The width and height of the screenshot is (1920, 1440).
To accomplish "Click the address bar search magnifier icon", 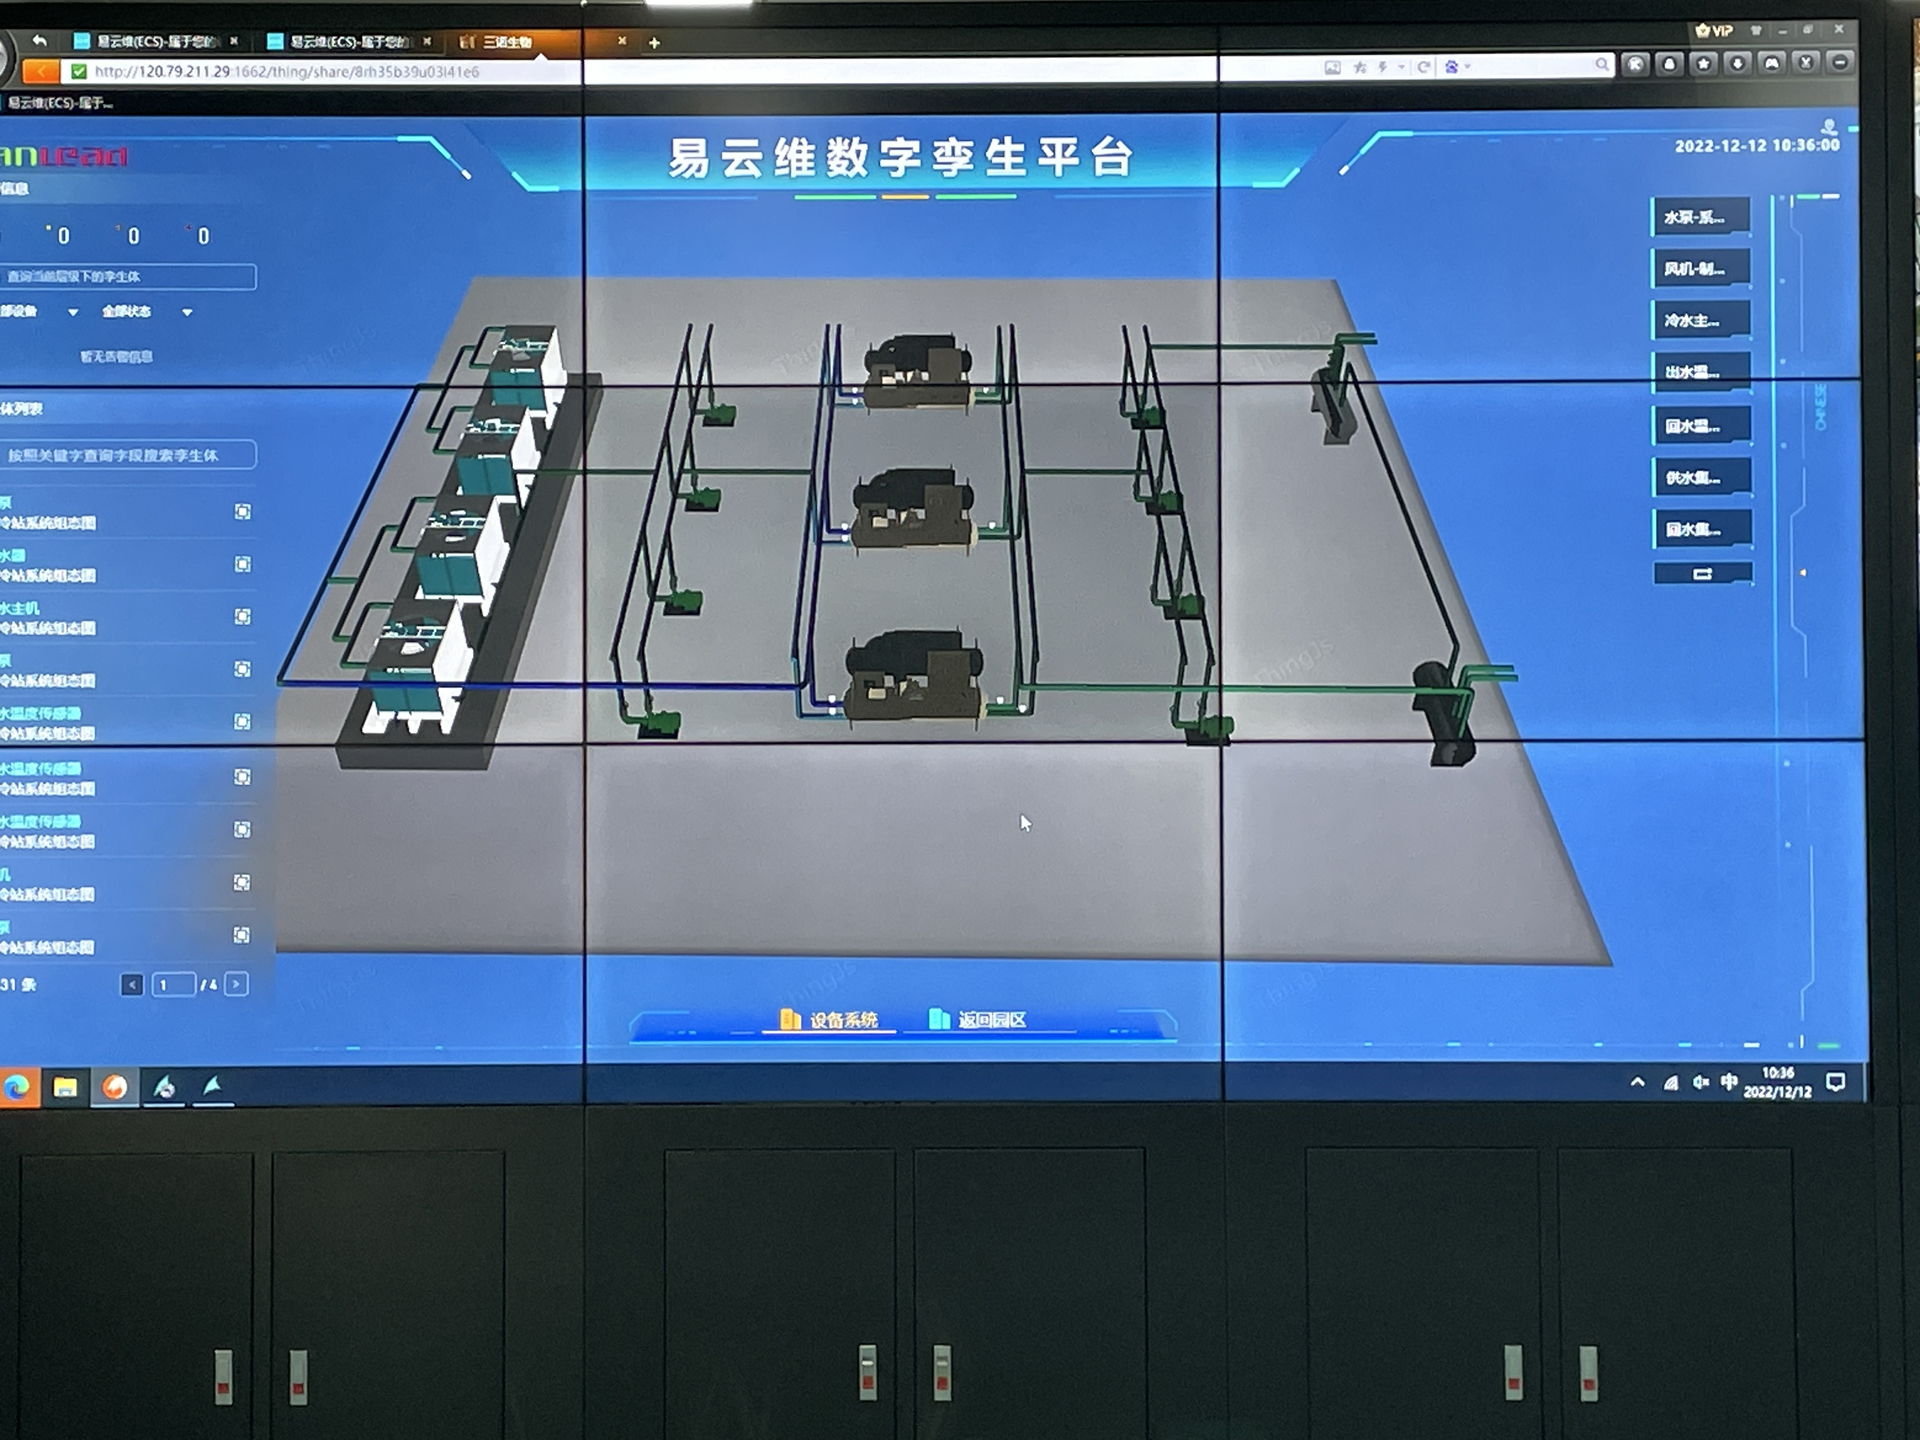I will (1602, 65).
